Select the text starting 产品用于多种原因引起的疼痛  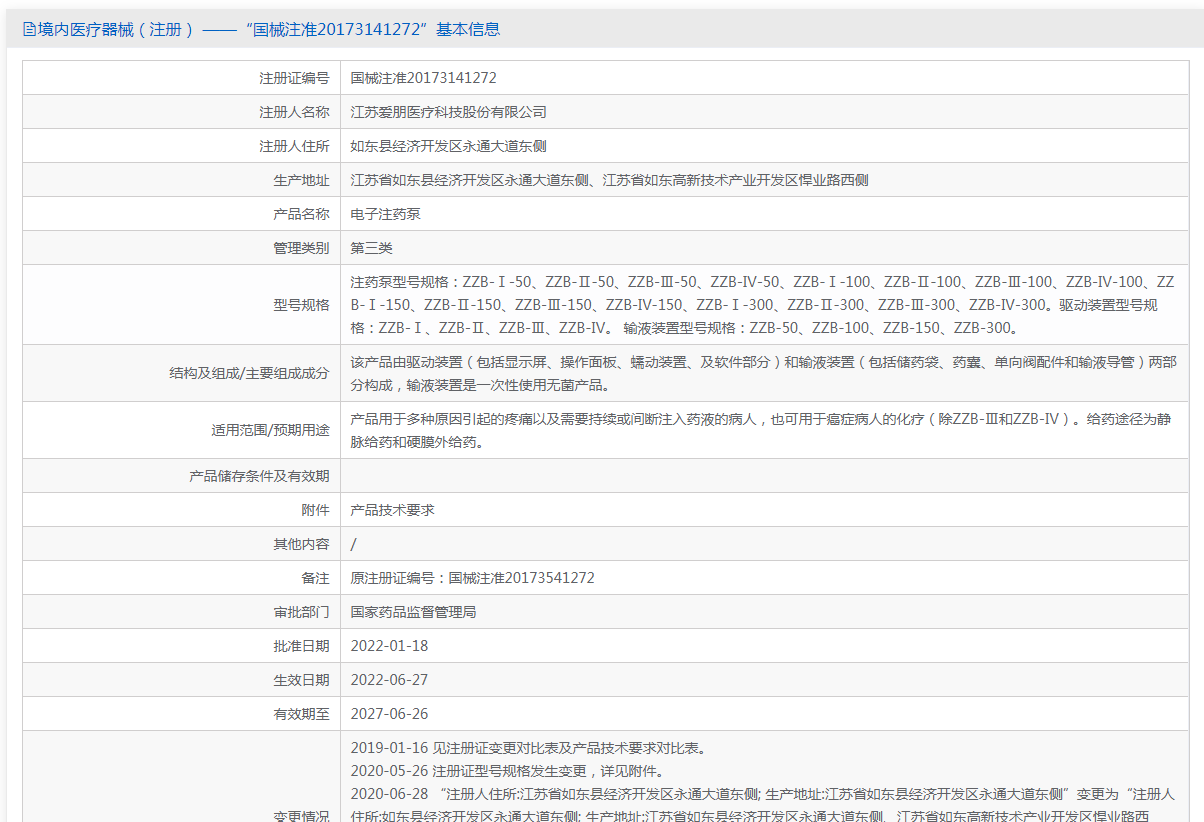(760, 430)
